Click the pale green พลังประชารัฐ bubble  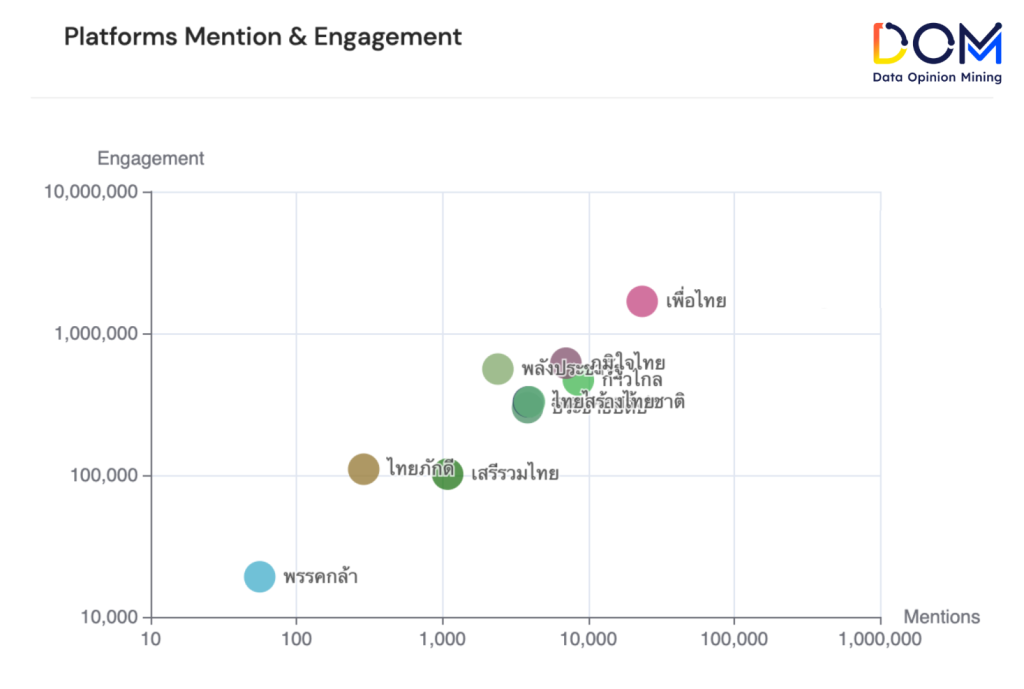point(497,369)
